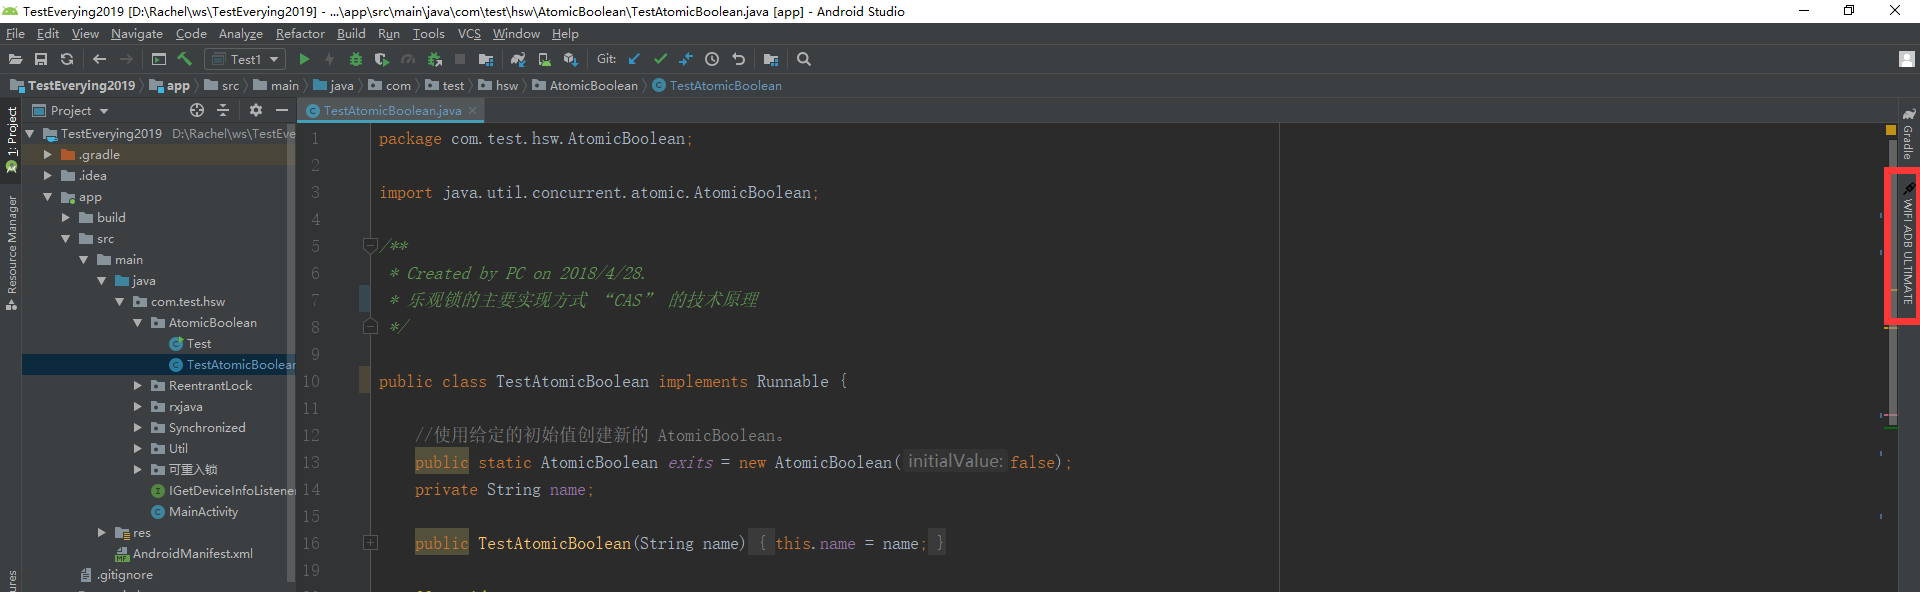1920x592 pixels.
Task: Click the Search Everywhere magnifier icon
Action: [804, 60]
